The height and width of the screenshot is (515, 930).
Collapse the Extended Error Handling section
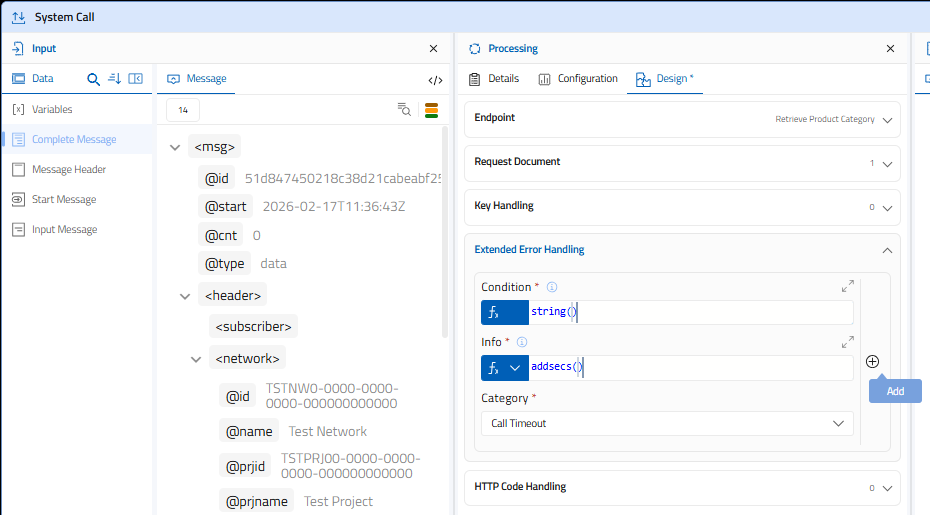pos(886,250)
